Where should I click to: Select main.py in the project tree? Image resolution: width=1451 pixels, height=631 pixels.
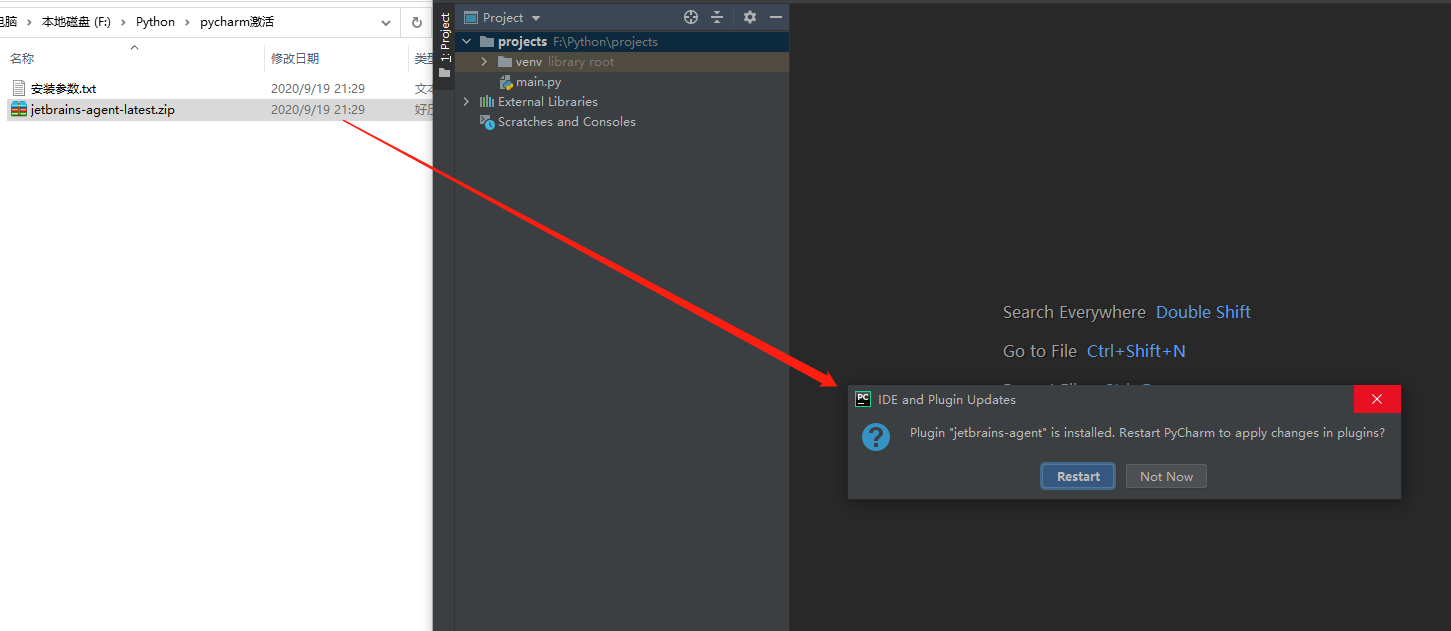(538, 82)
